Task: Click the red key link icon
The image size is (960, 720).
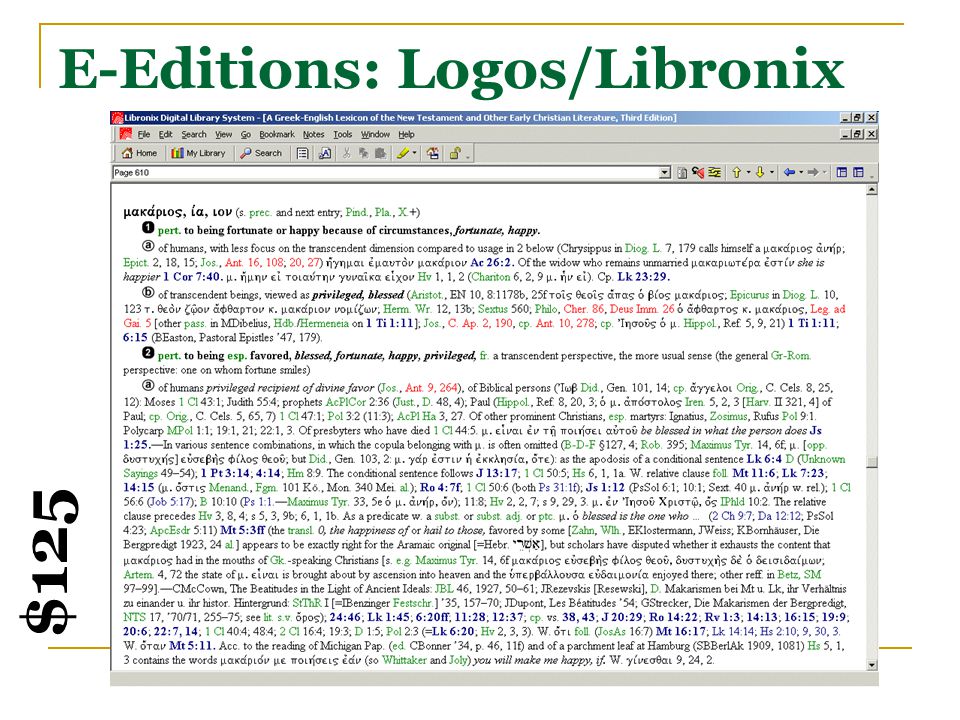Action: pos(698,173)
